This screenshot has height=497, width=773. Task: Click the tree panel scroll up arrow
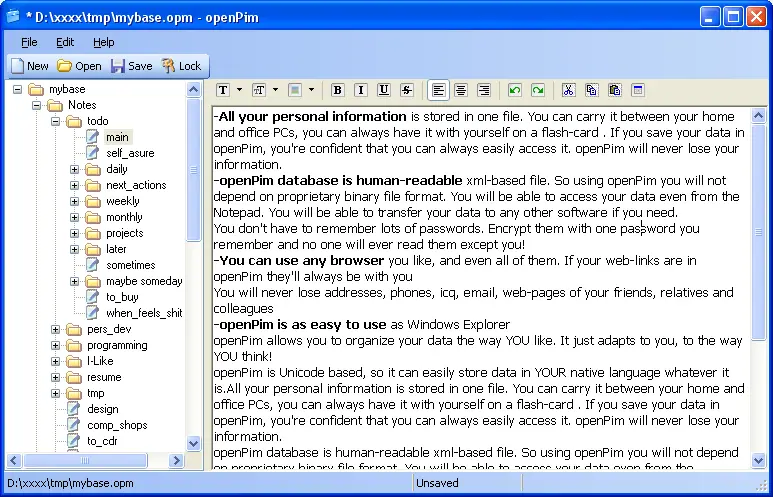click(194, 90)
